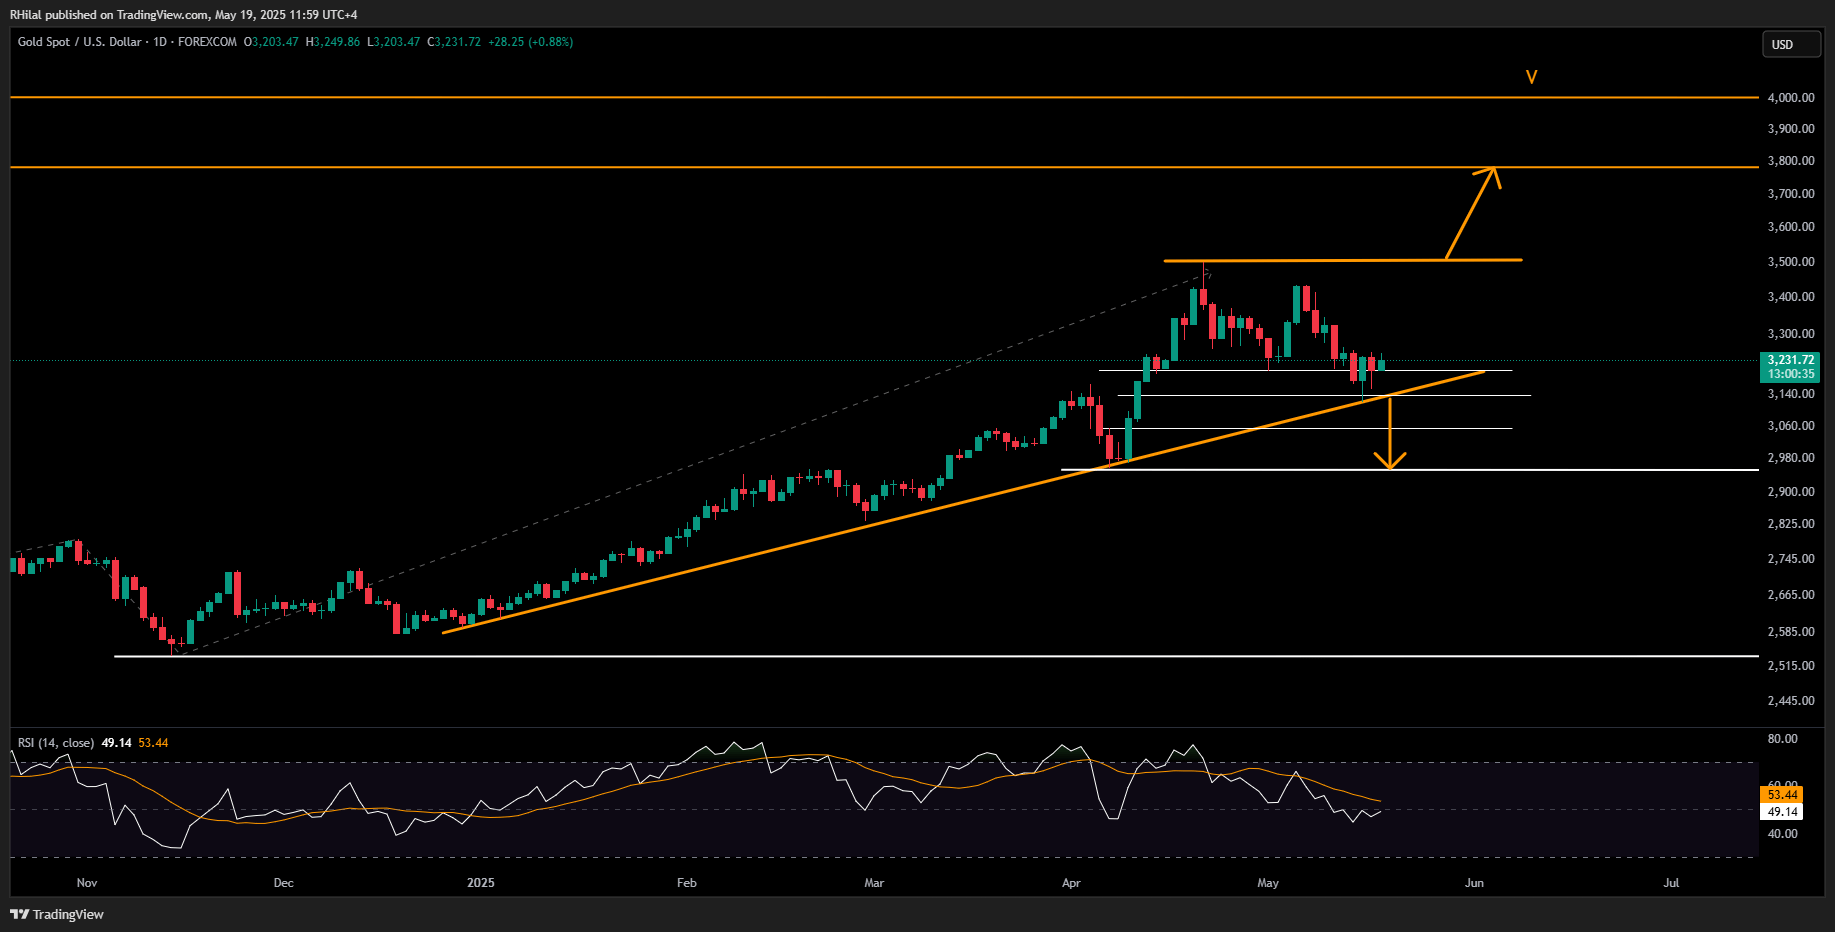This screenshot has height=932, width=1835.
Task: Click the close value C3,231.72
Action: tap(454, 42)
